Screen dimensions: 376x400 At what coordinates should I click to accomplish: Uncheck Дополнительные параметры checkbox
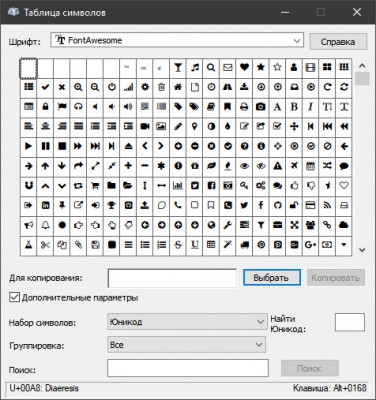(14, 297)
